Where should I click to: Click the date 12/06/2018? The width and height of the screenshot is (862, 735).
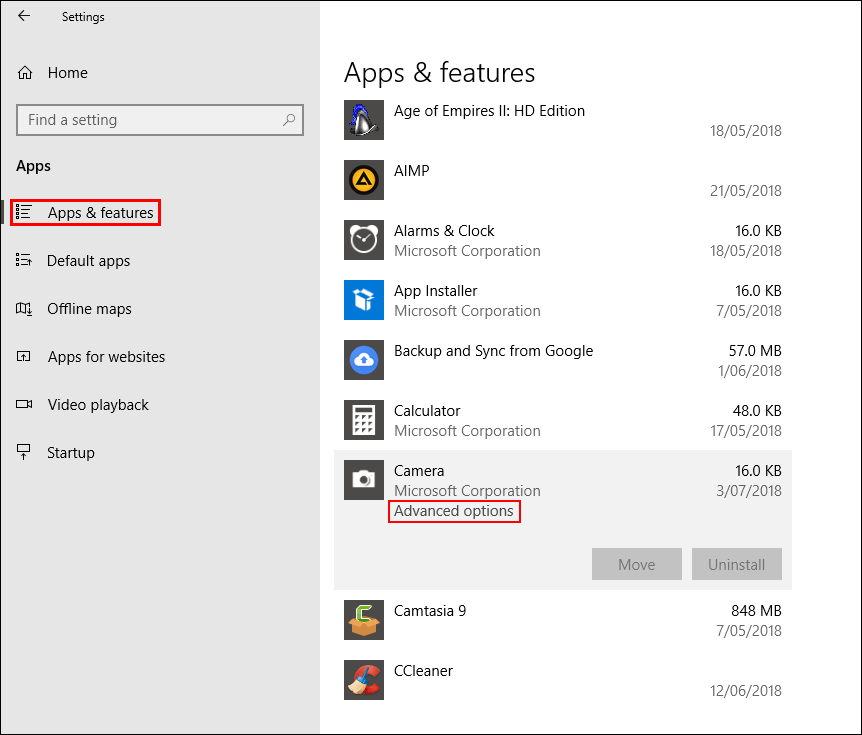coord(745,690)
